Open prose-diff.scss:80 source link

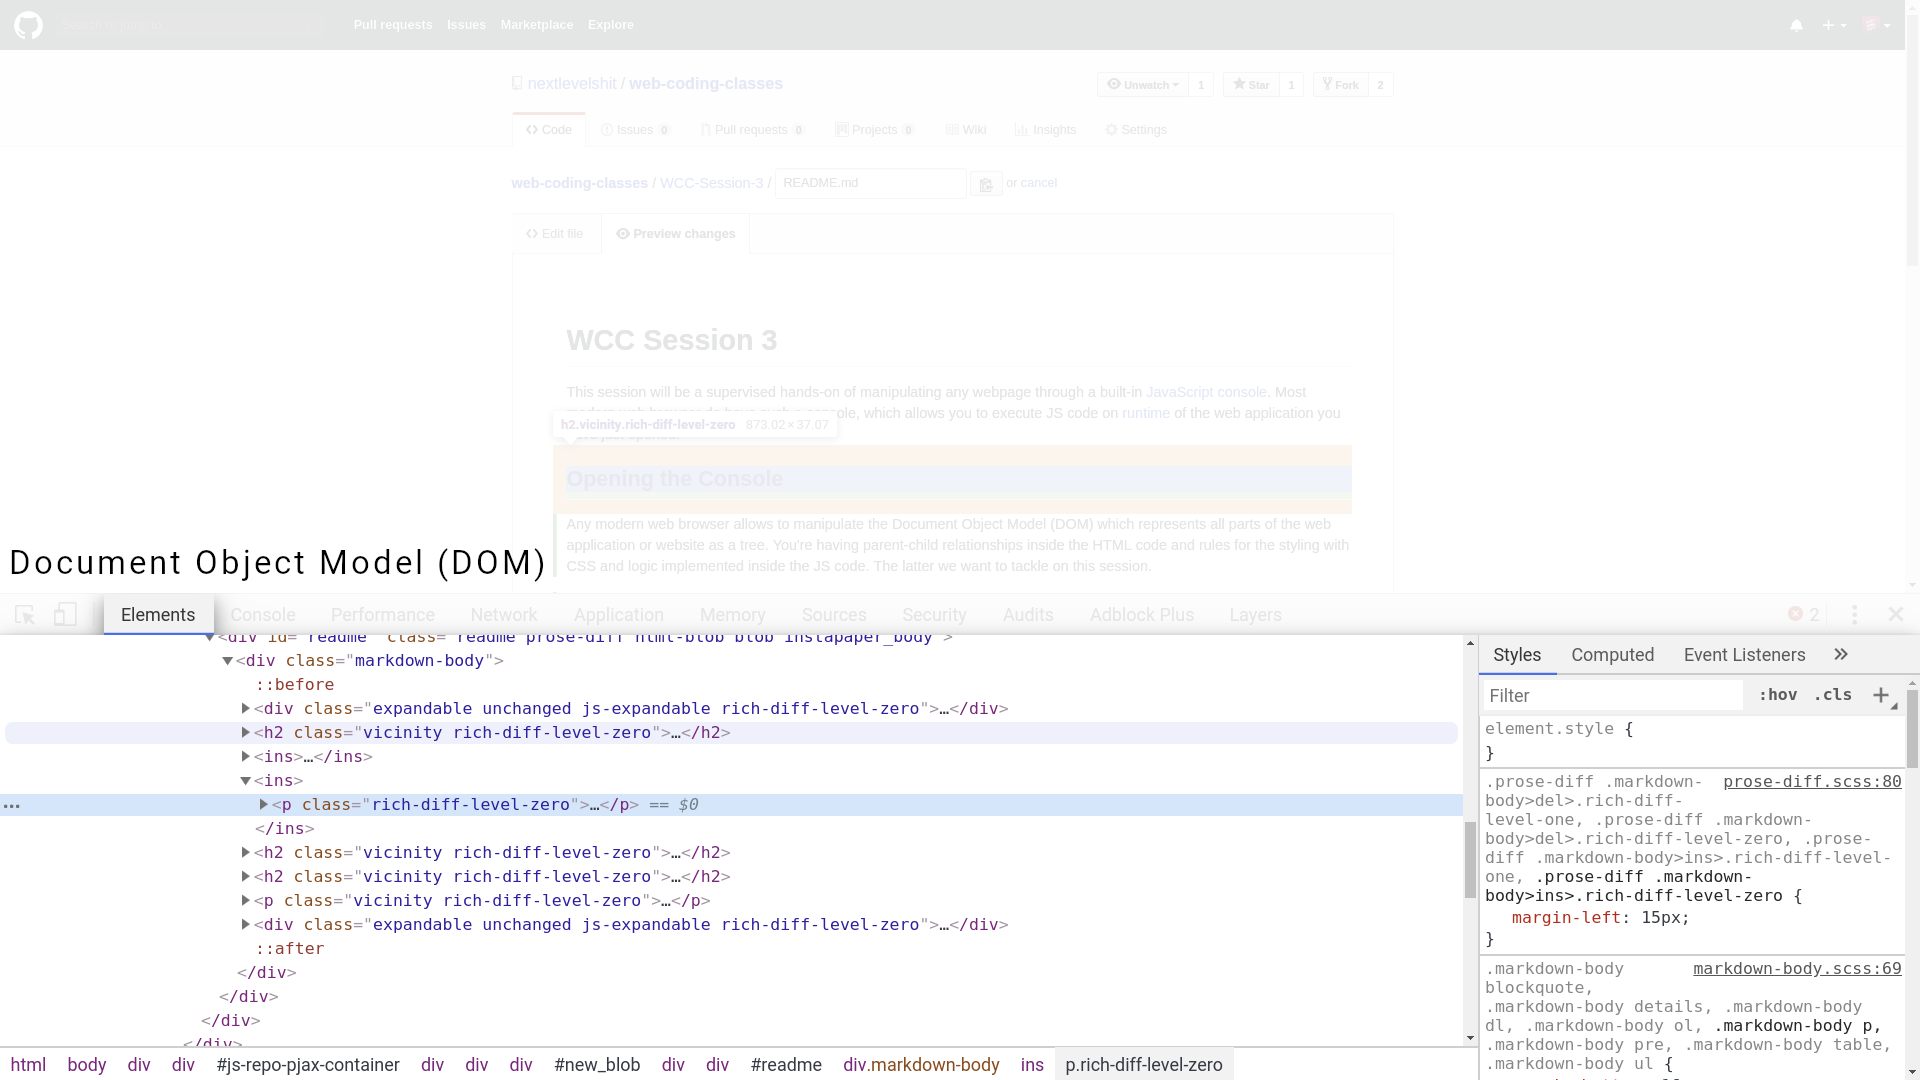[1811, 782]
